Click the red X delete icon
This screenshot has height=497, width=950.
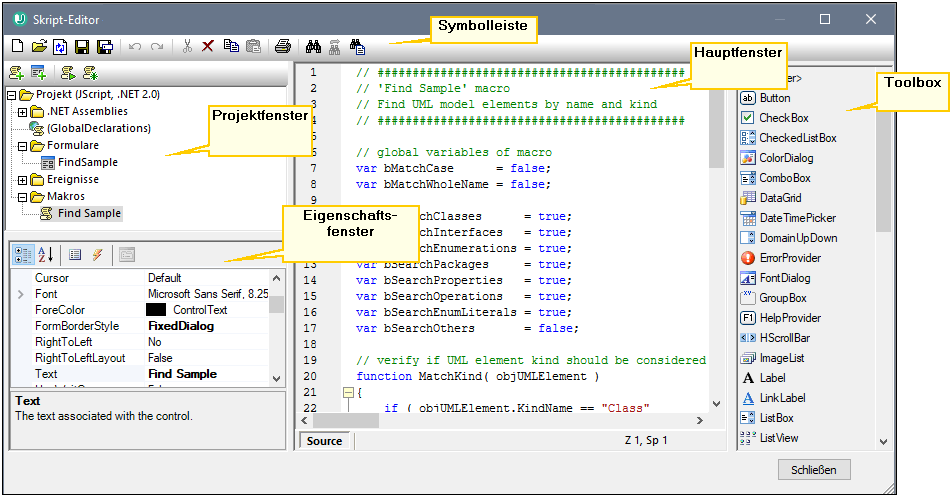click(208, 46)
